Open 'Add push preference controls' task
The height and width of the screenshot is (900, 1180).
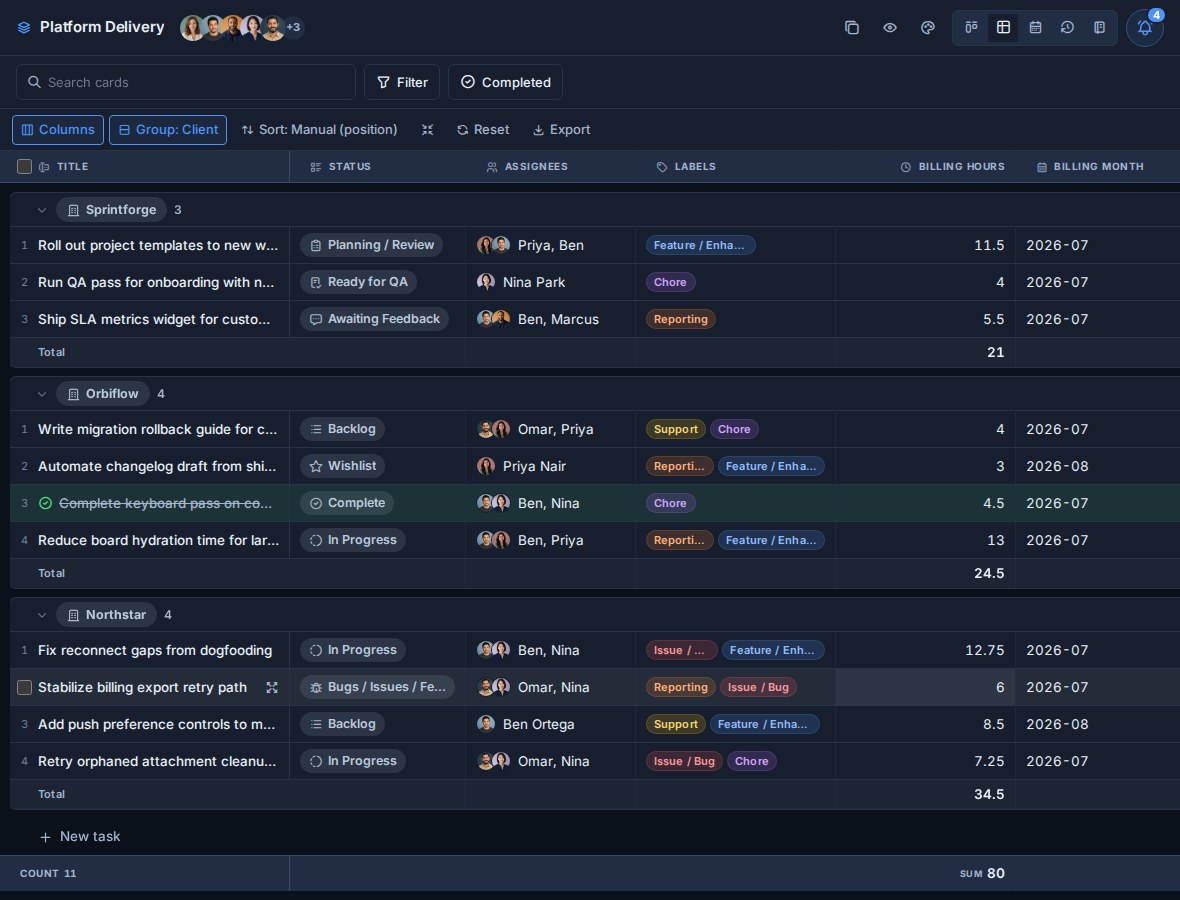coord(157,724)
